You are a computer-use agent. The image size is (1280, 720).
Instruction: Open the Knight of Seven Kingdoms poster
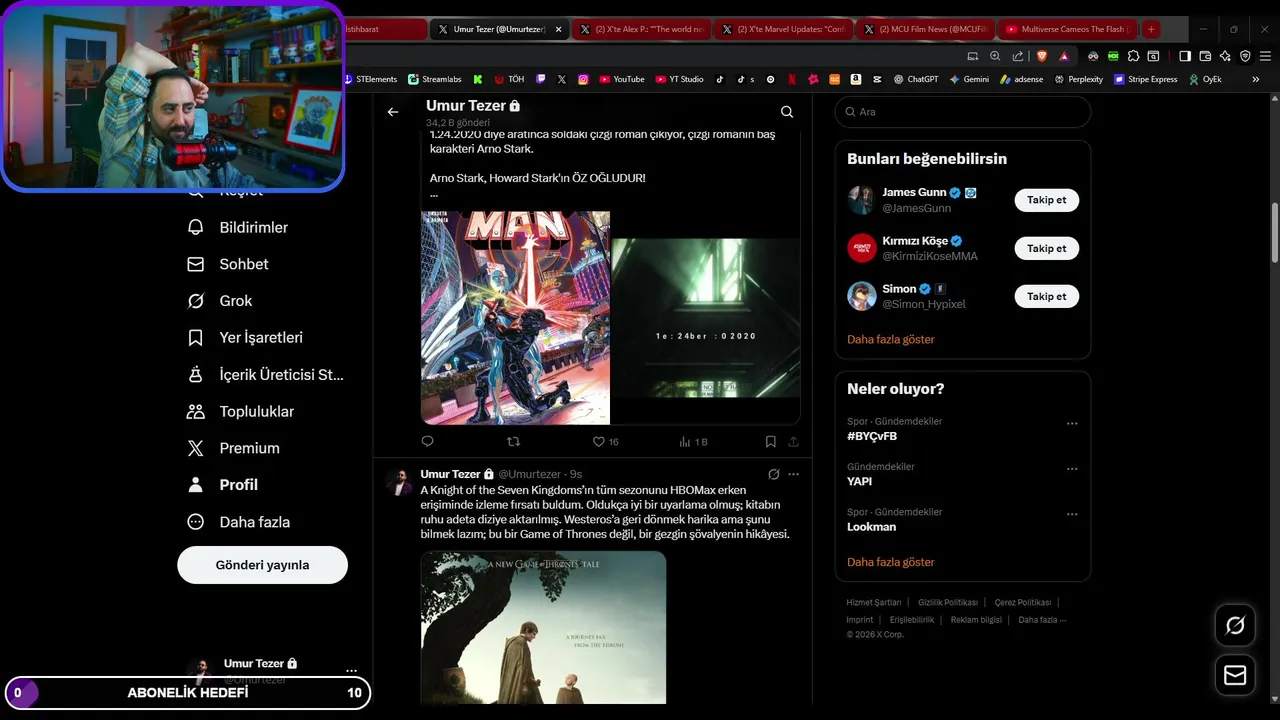543,627
